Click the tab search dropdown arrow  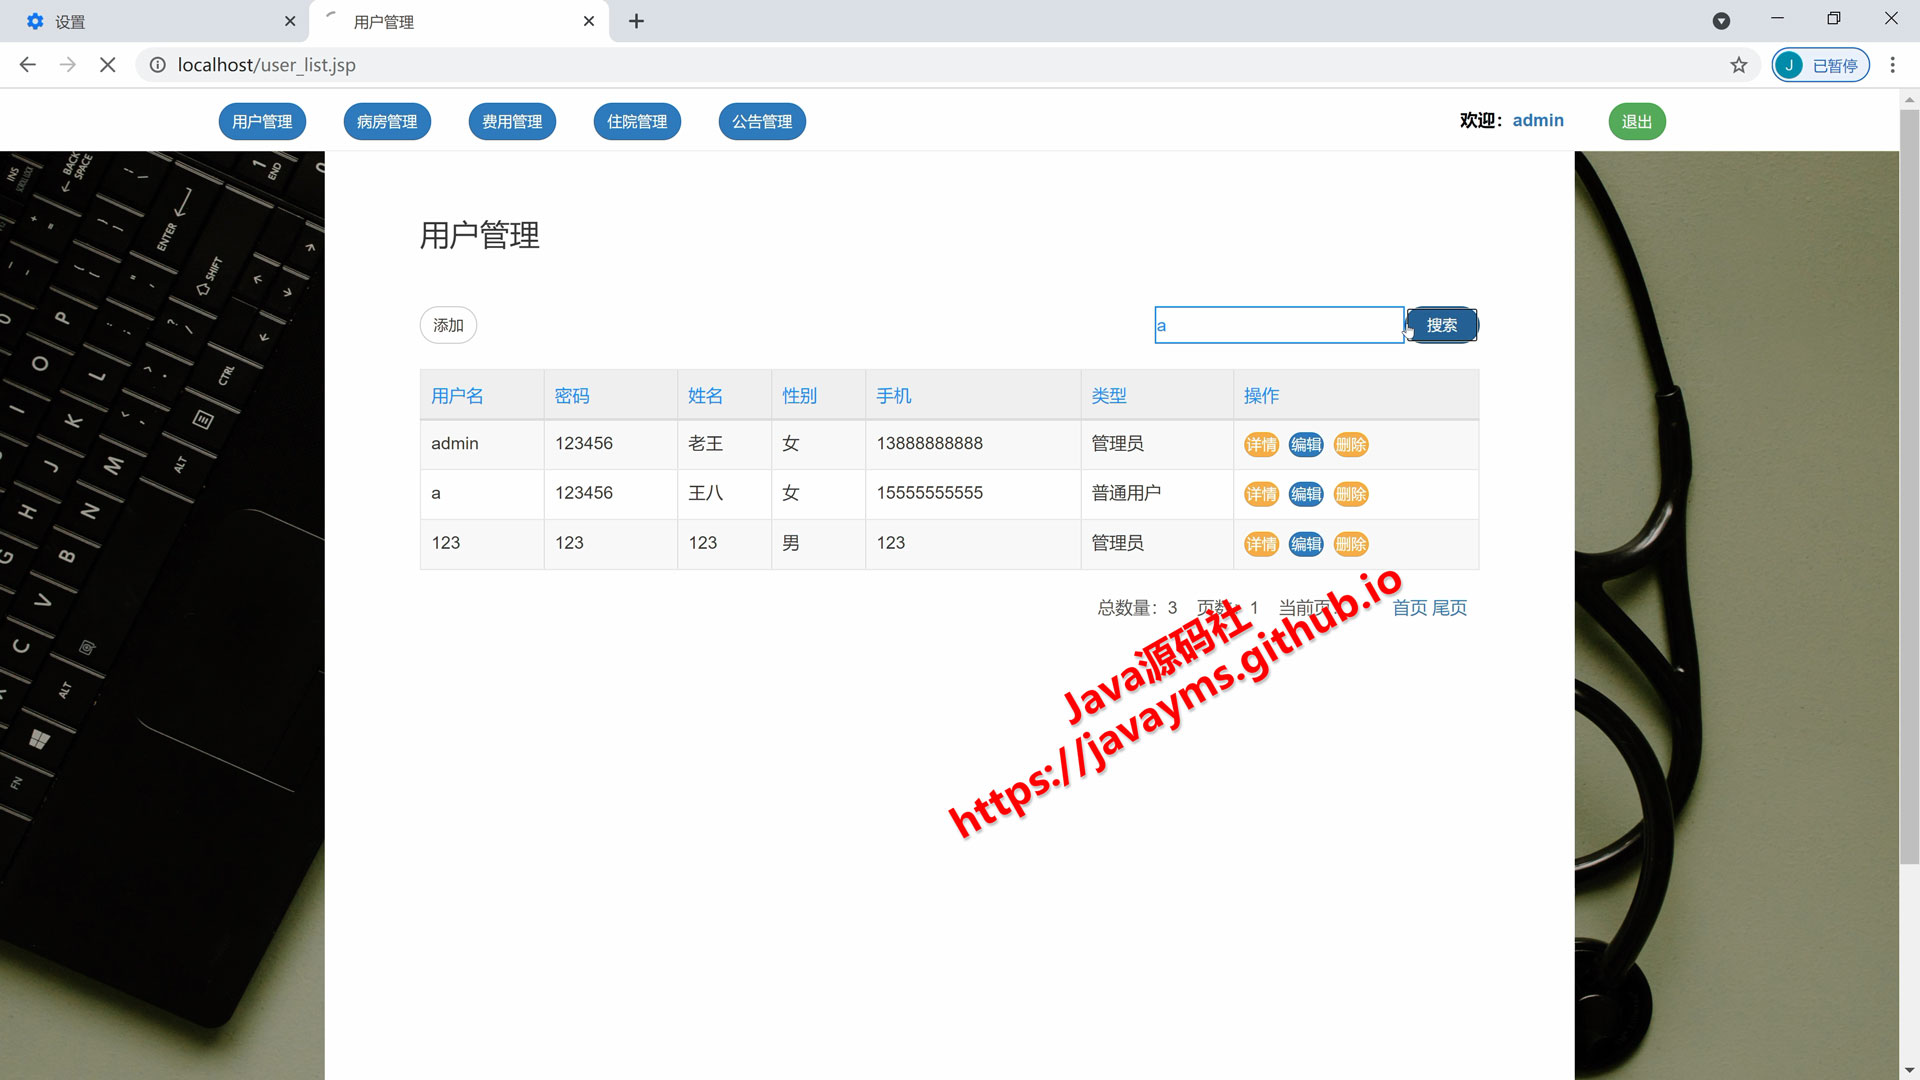(1721, 21)
